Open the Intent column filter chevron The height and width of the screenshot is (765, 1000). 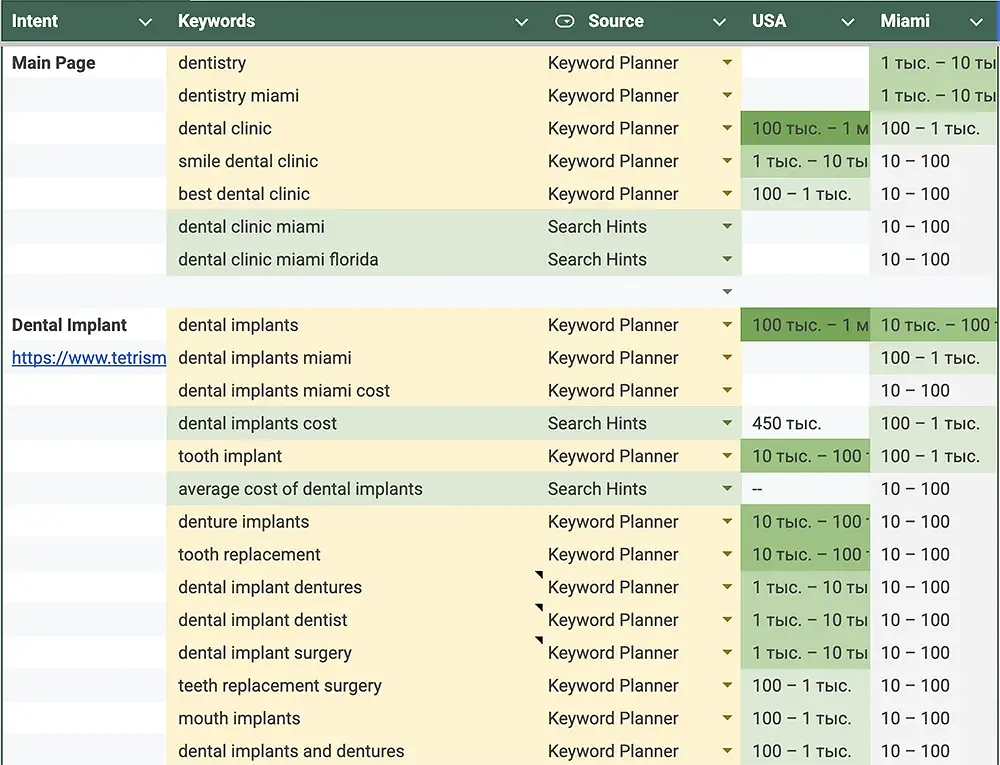[145, 22]
